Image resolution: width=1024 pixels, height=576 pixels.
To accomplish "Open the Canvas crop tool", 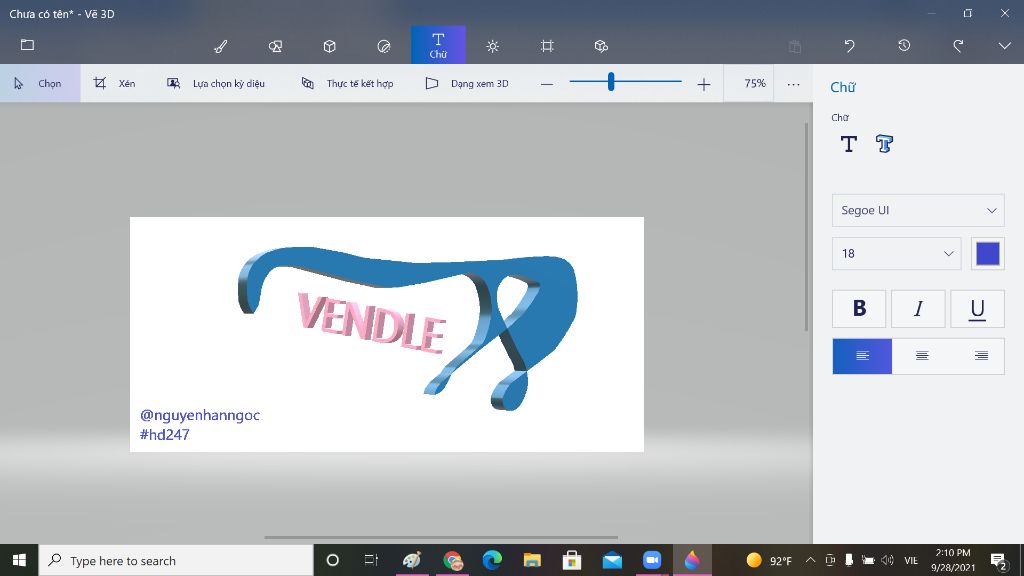I will 547,46.
